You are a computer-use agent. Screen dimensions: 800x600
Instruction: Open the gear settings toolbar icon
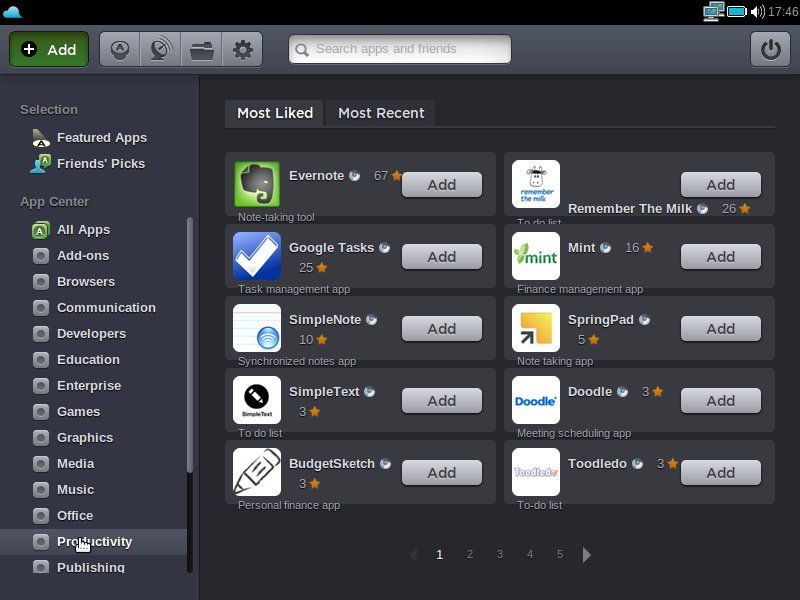point(243,49)
